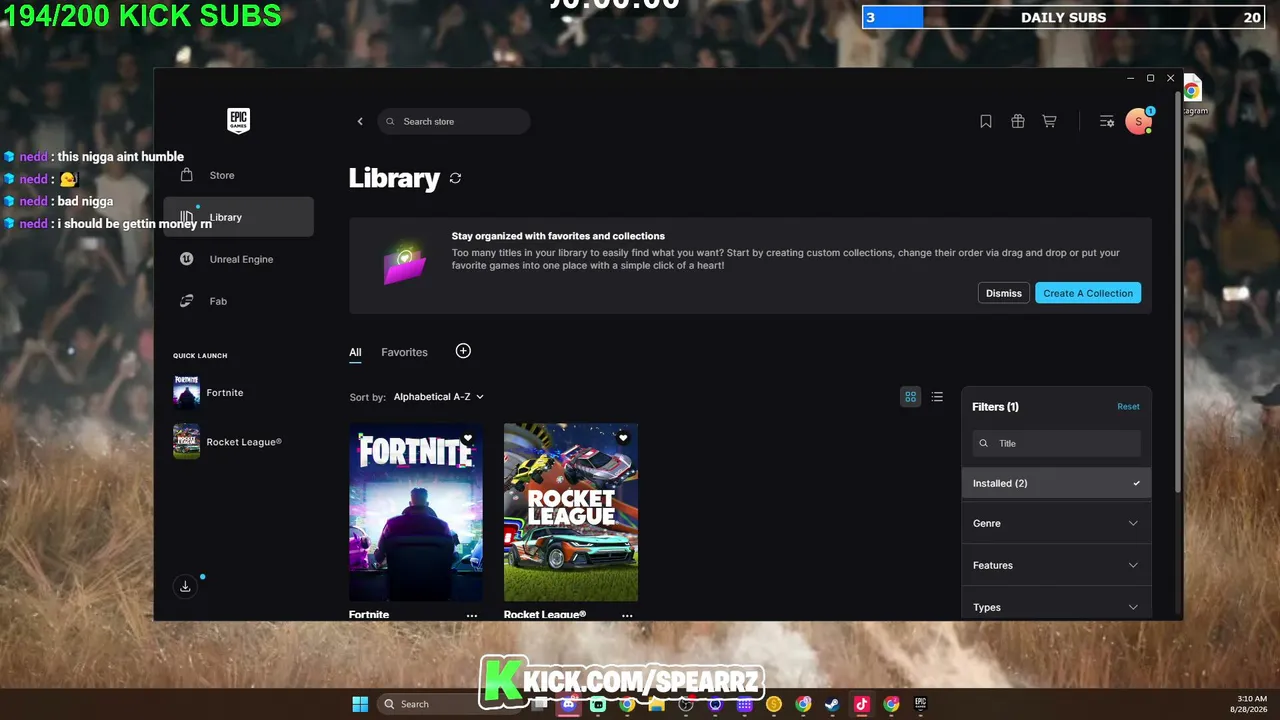Favorite Rocket League with its heart icon
This screenshot has width=1280, height=720.
coord(623,438)
